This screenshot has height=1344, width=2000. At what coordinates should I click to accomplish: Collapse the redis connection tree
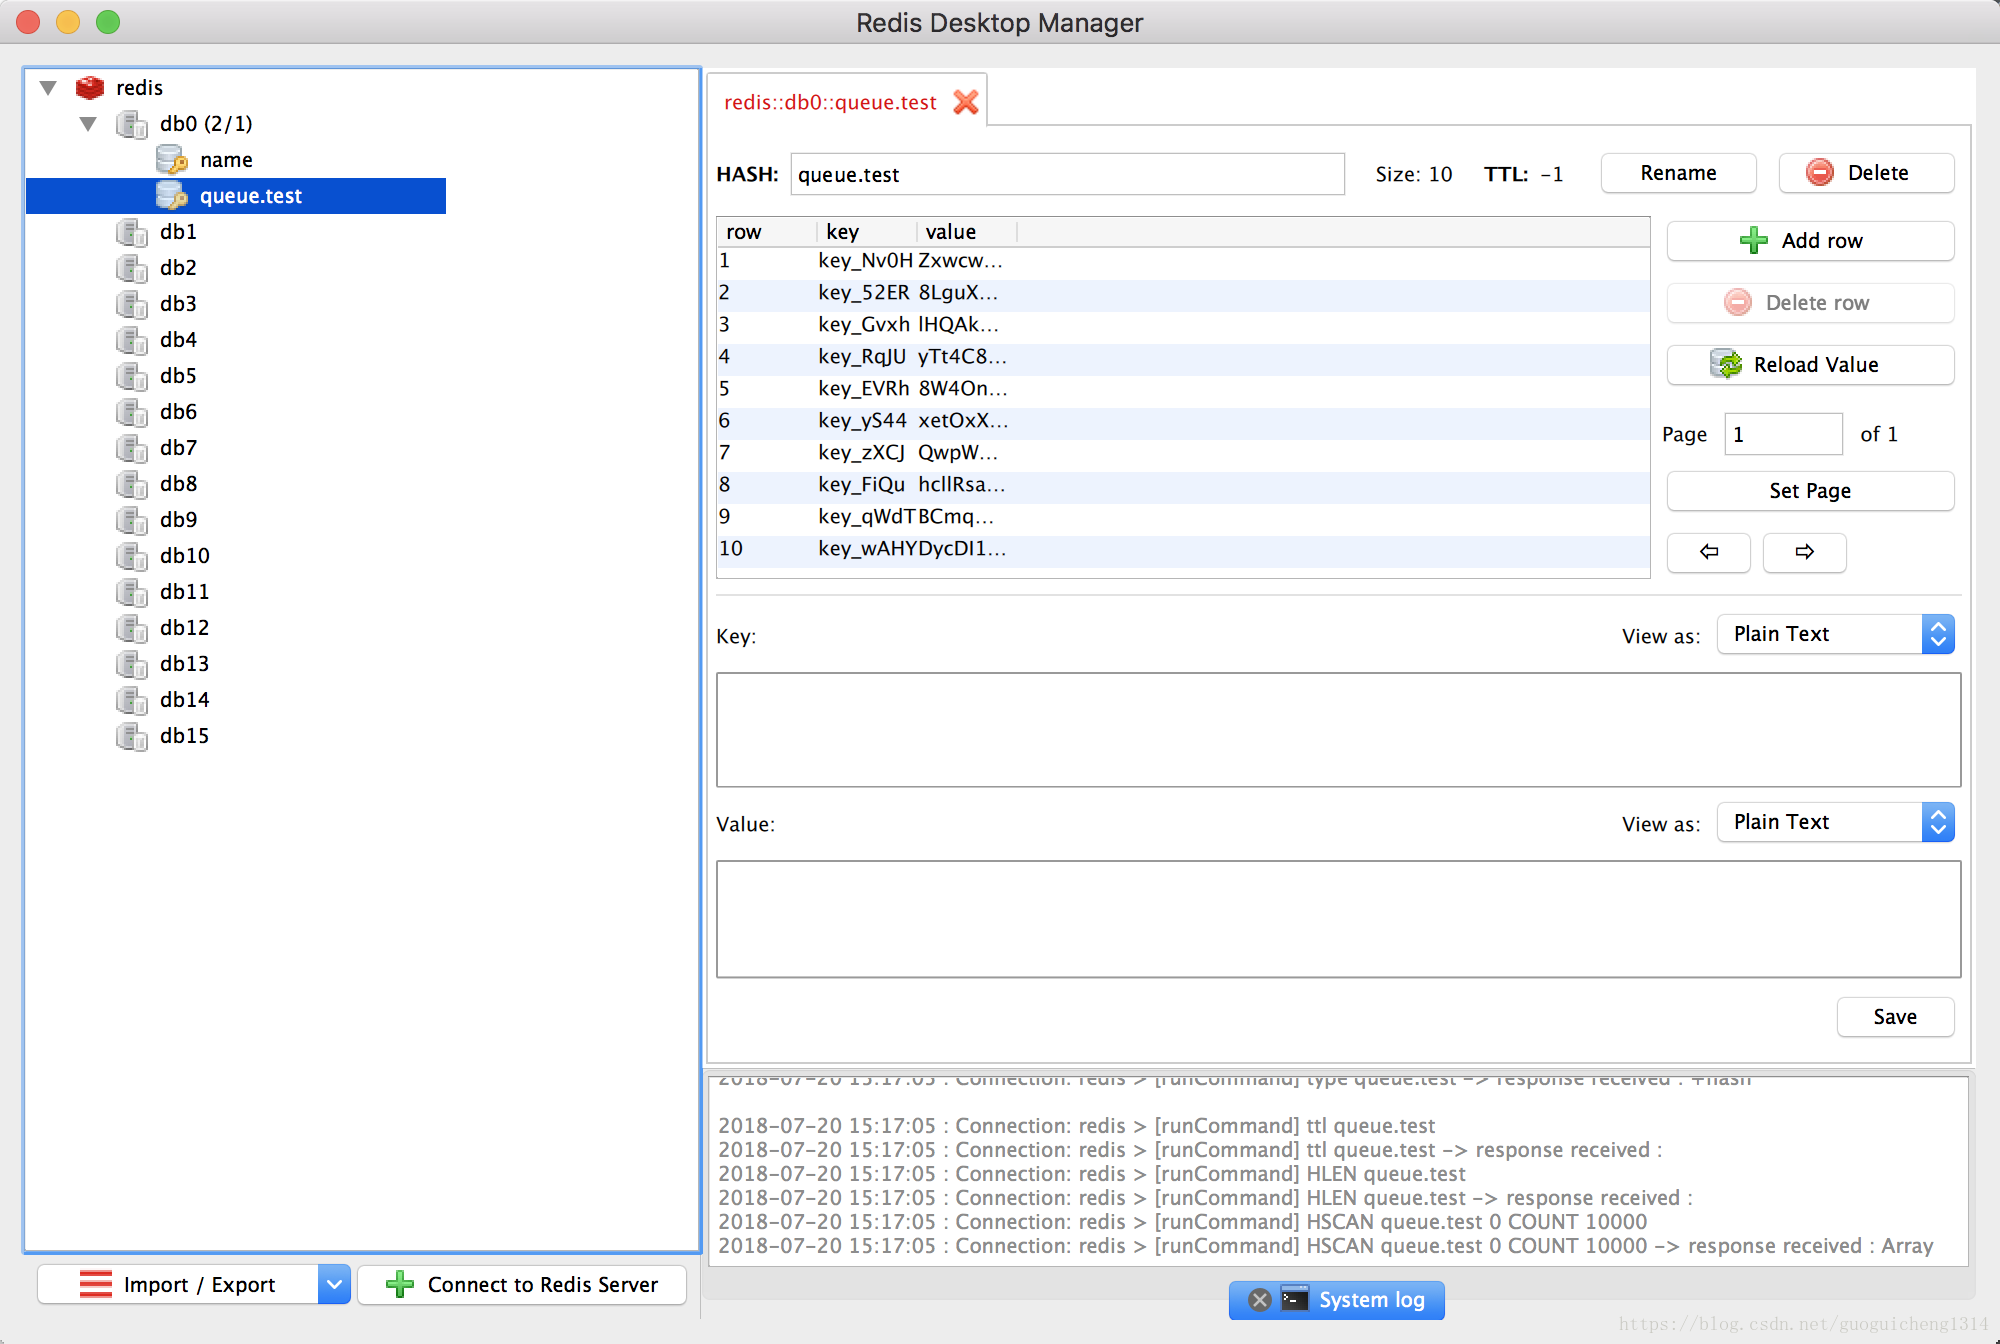pyautogui.click(x=48, y=88)
